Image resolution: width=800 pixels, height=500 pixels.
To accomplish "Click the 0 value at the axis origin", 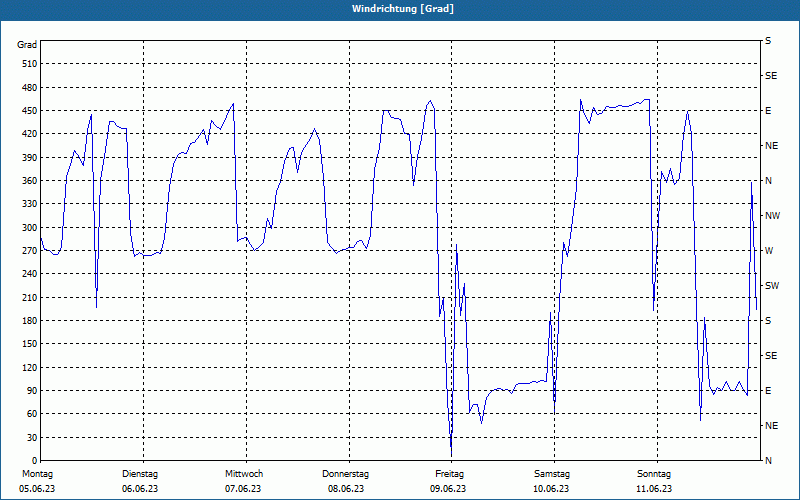I will click(35, 461).
